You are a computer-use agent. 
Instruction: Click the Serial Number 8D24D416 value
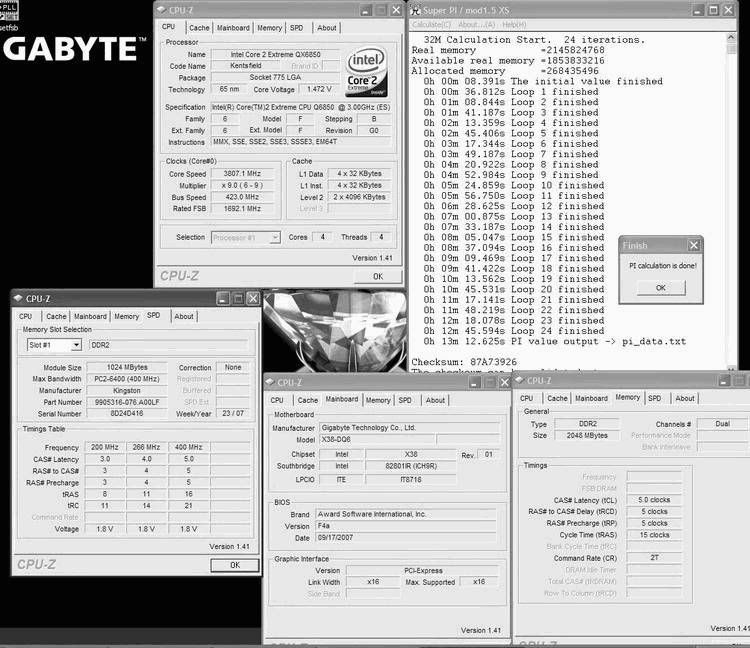pos(127,414)
